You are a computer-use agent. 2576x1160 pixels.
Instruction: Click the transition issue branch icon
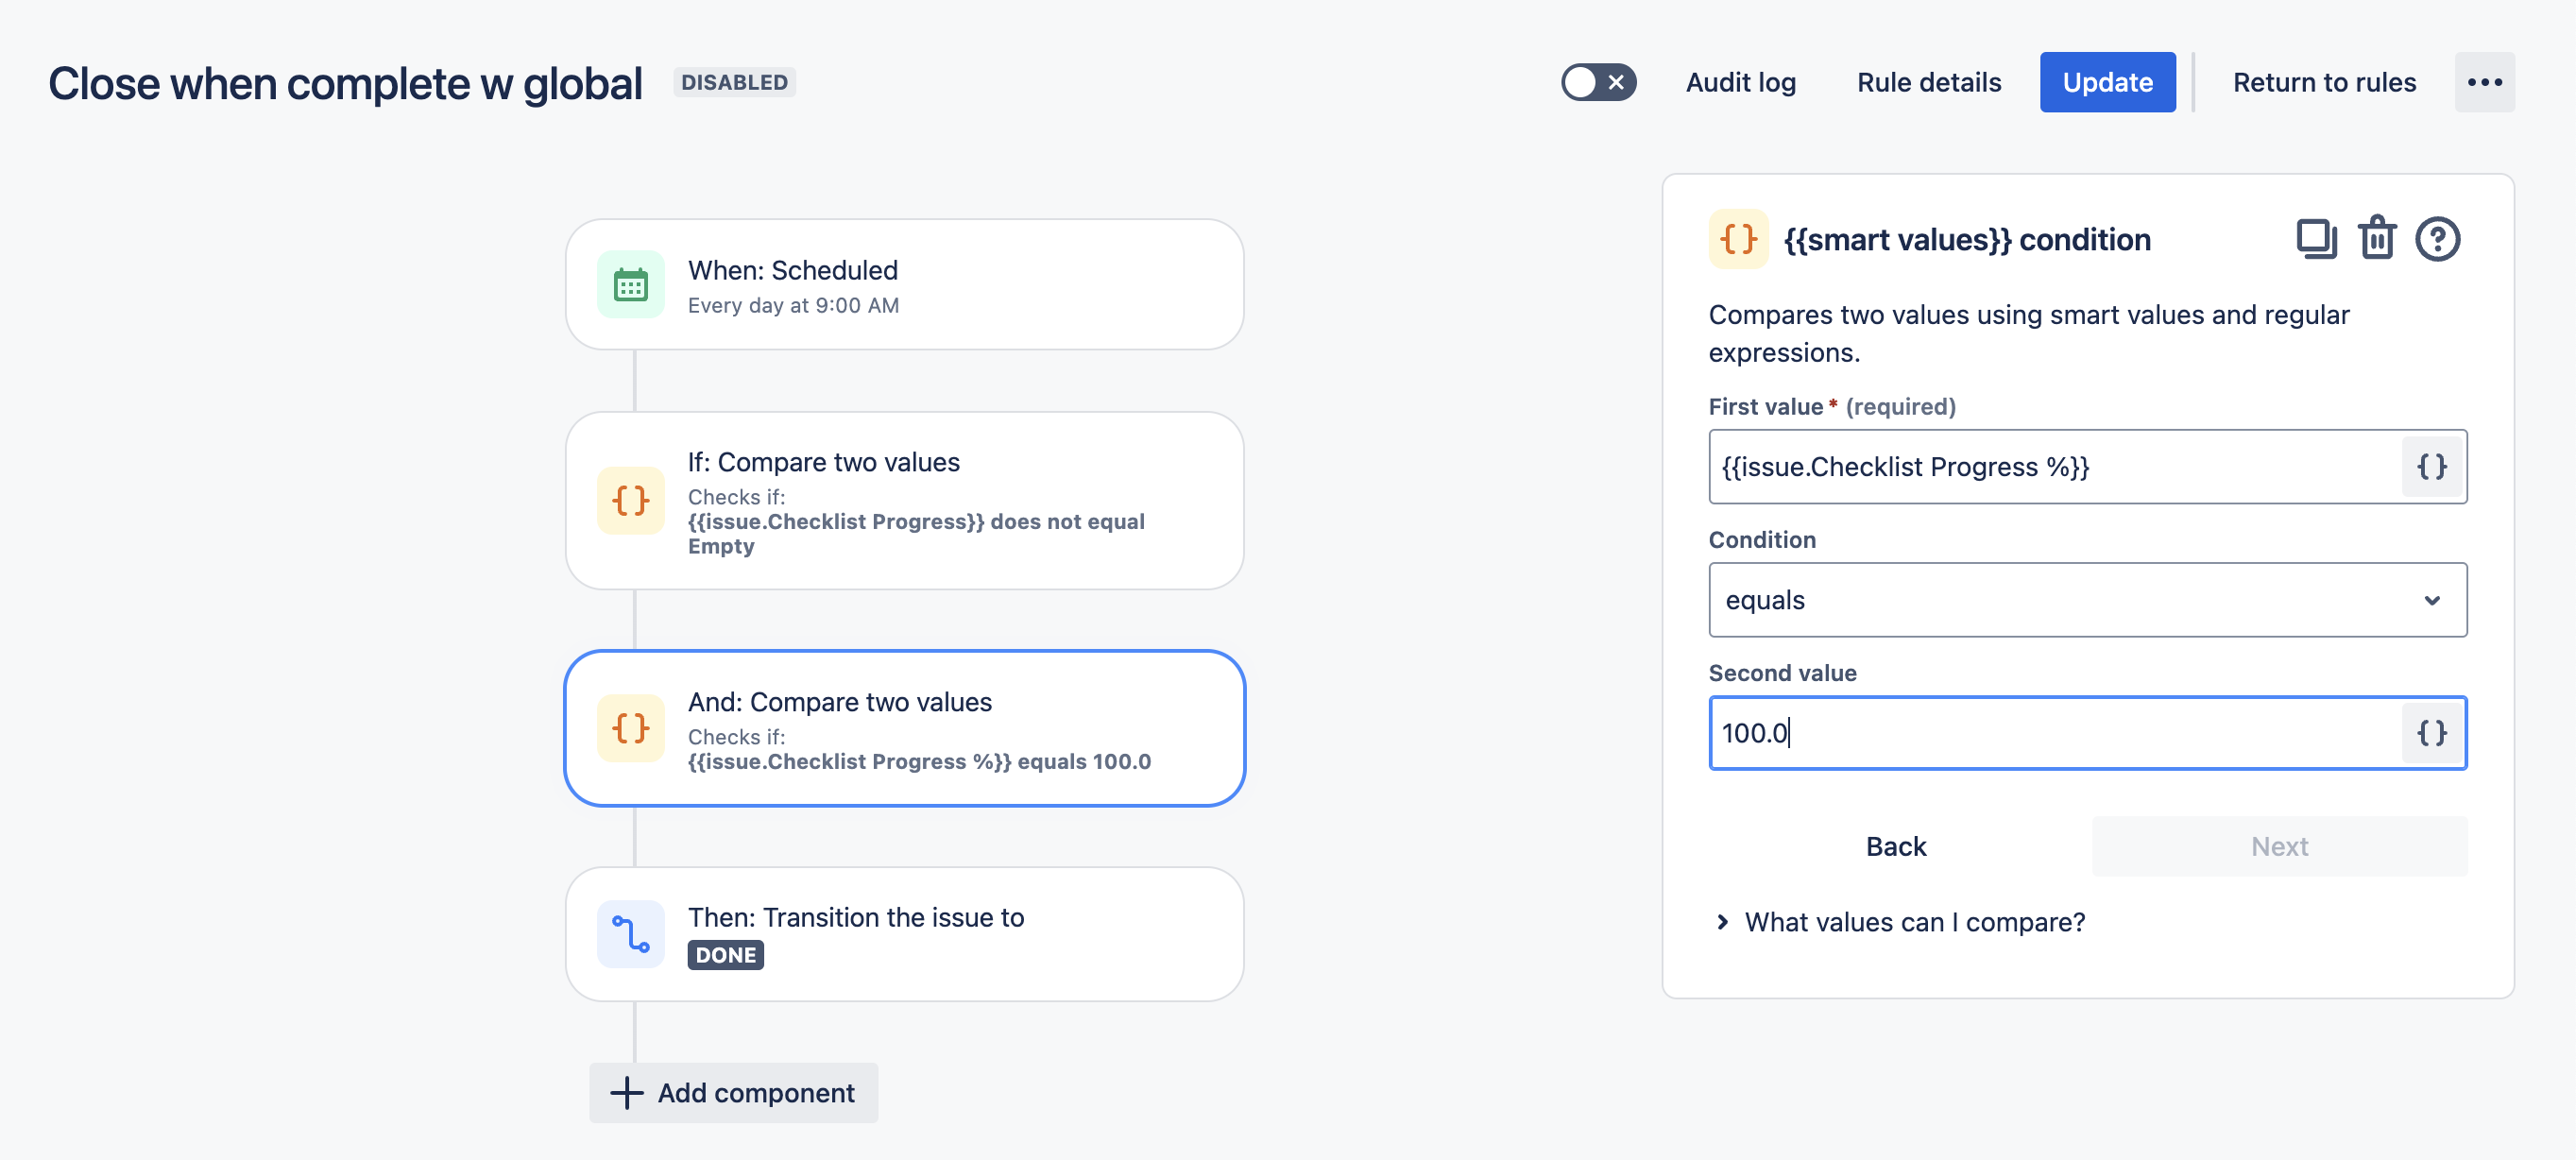pos(630,934)
